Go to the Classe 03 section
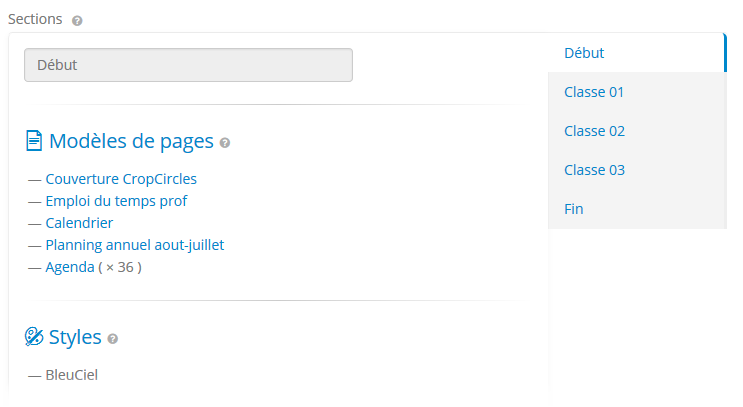 pyautogui.click(x=636, y=170)
